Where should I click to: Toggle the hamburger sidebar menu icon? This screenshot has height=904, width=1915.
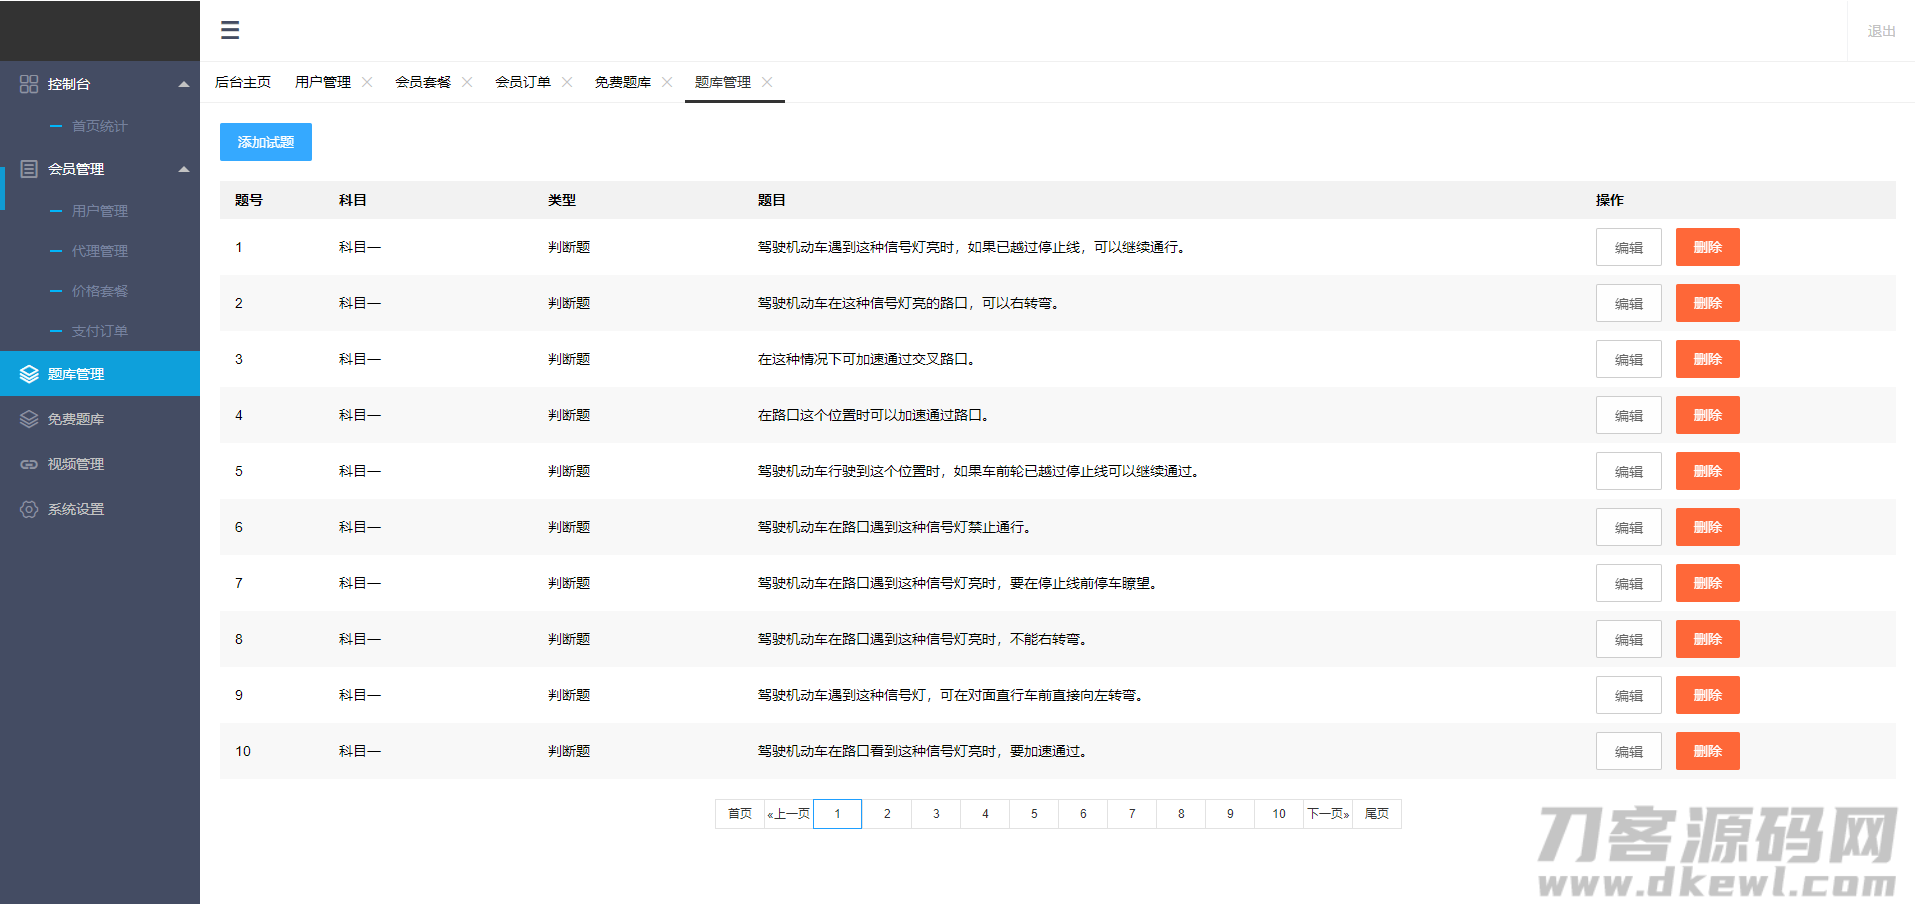tap(230, 30)
